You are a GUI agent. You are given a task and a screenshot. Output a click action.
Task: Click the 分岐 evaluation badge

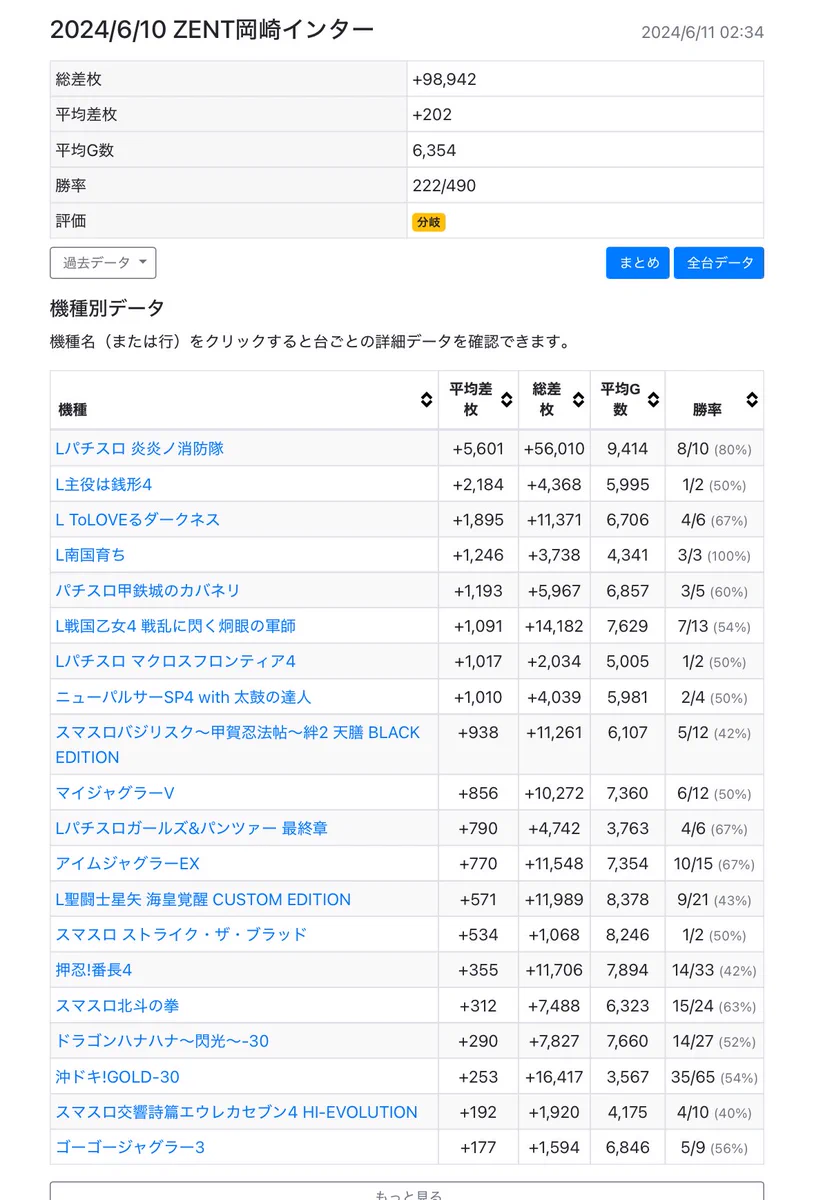[428, 222]
